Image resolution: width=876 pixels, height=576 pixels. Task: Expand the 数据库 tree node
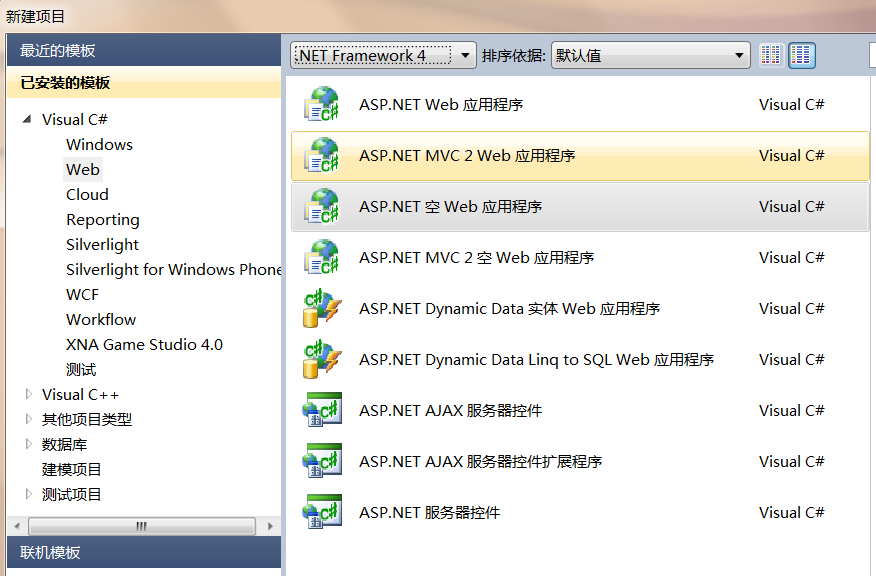coord(28,444)
